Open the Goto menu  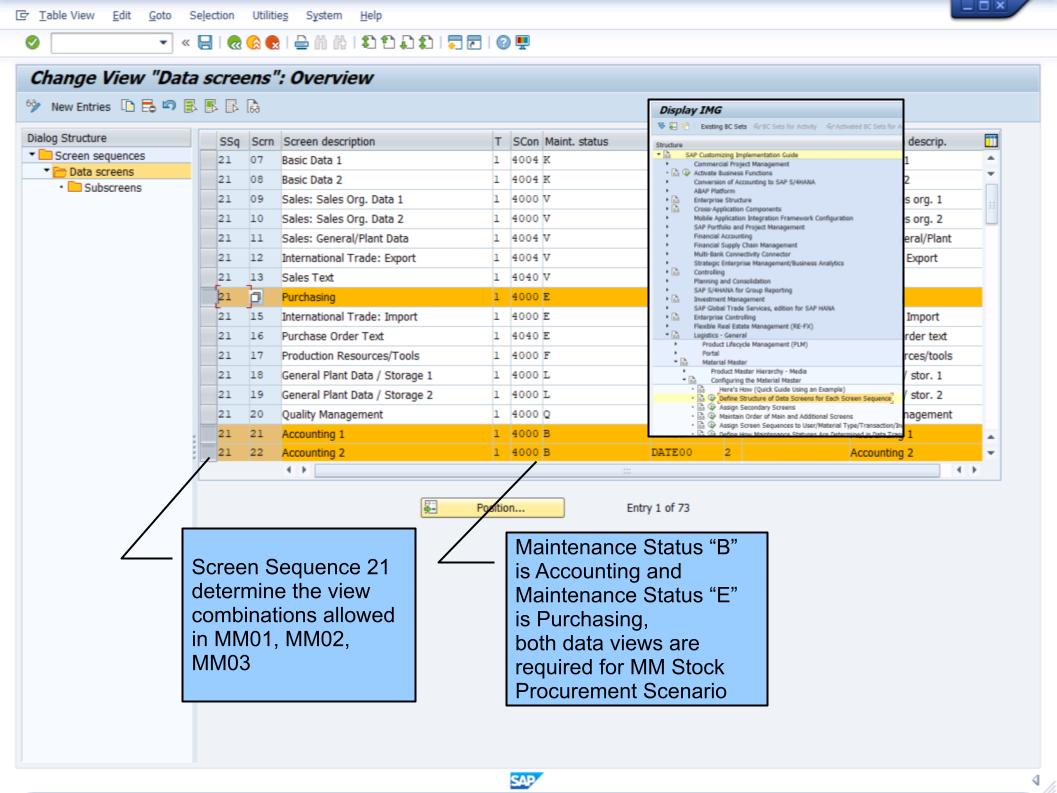[x=160, y=15]
